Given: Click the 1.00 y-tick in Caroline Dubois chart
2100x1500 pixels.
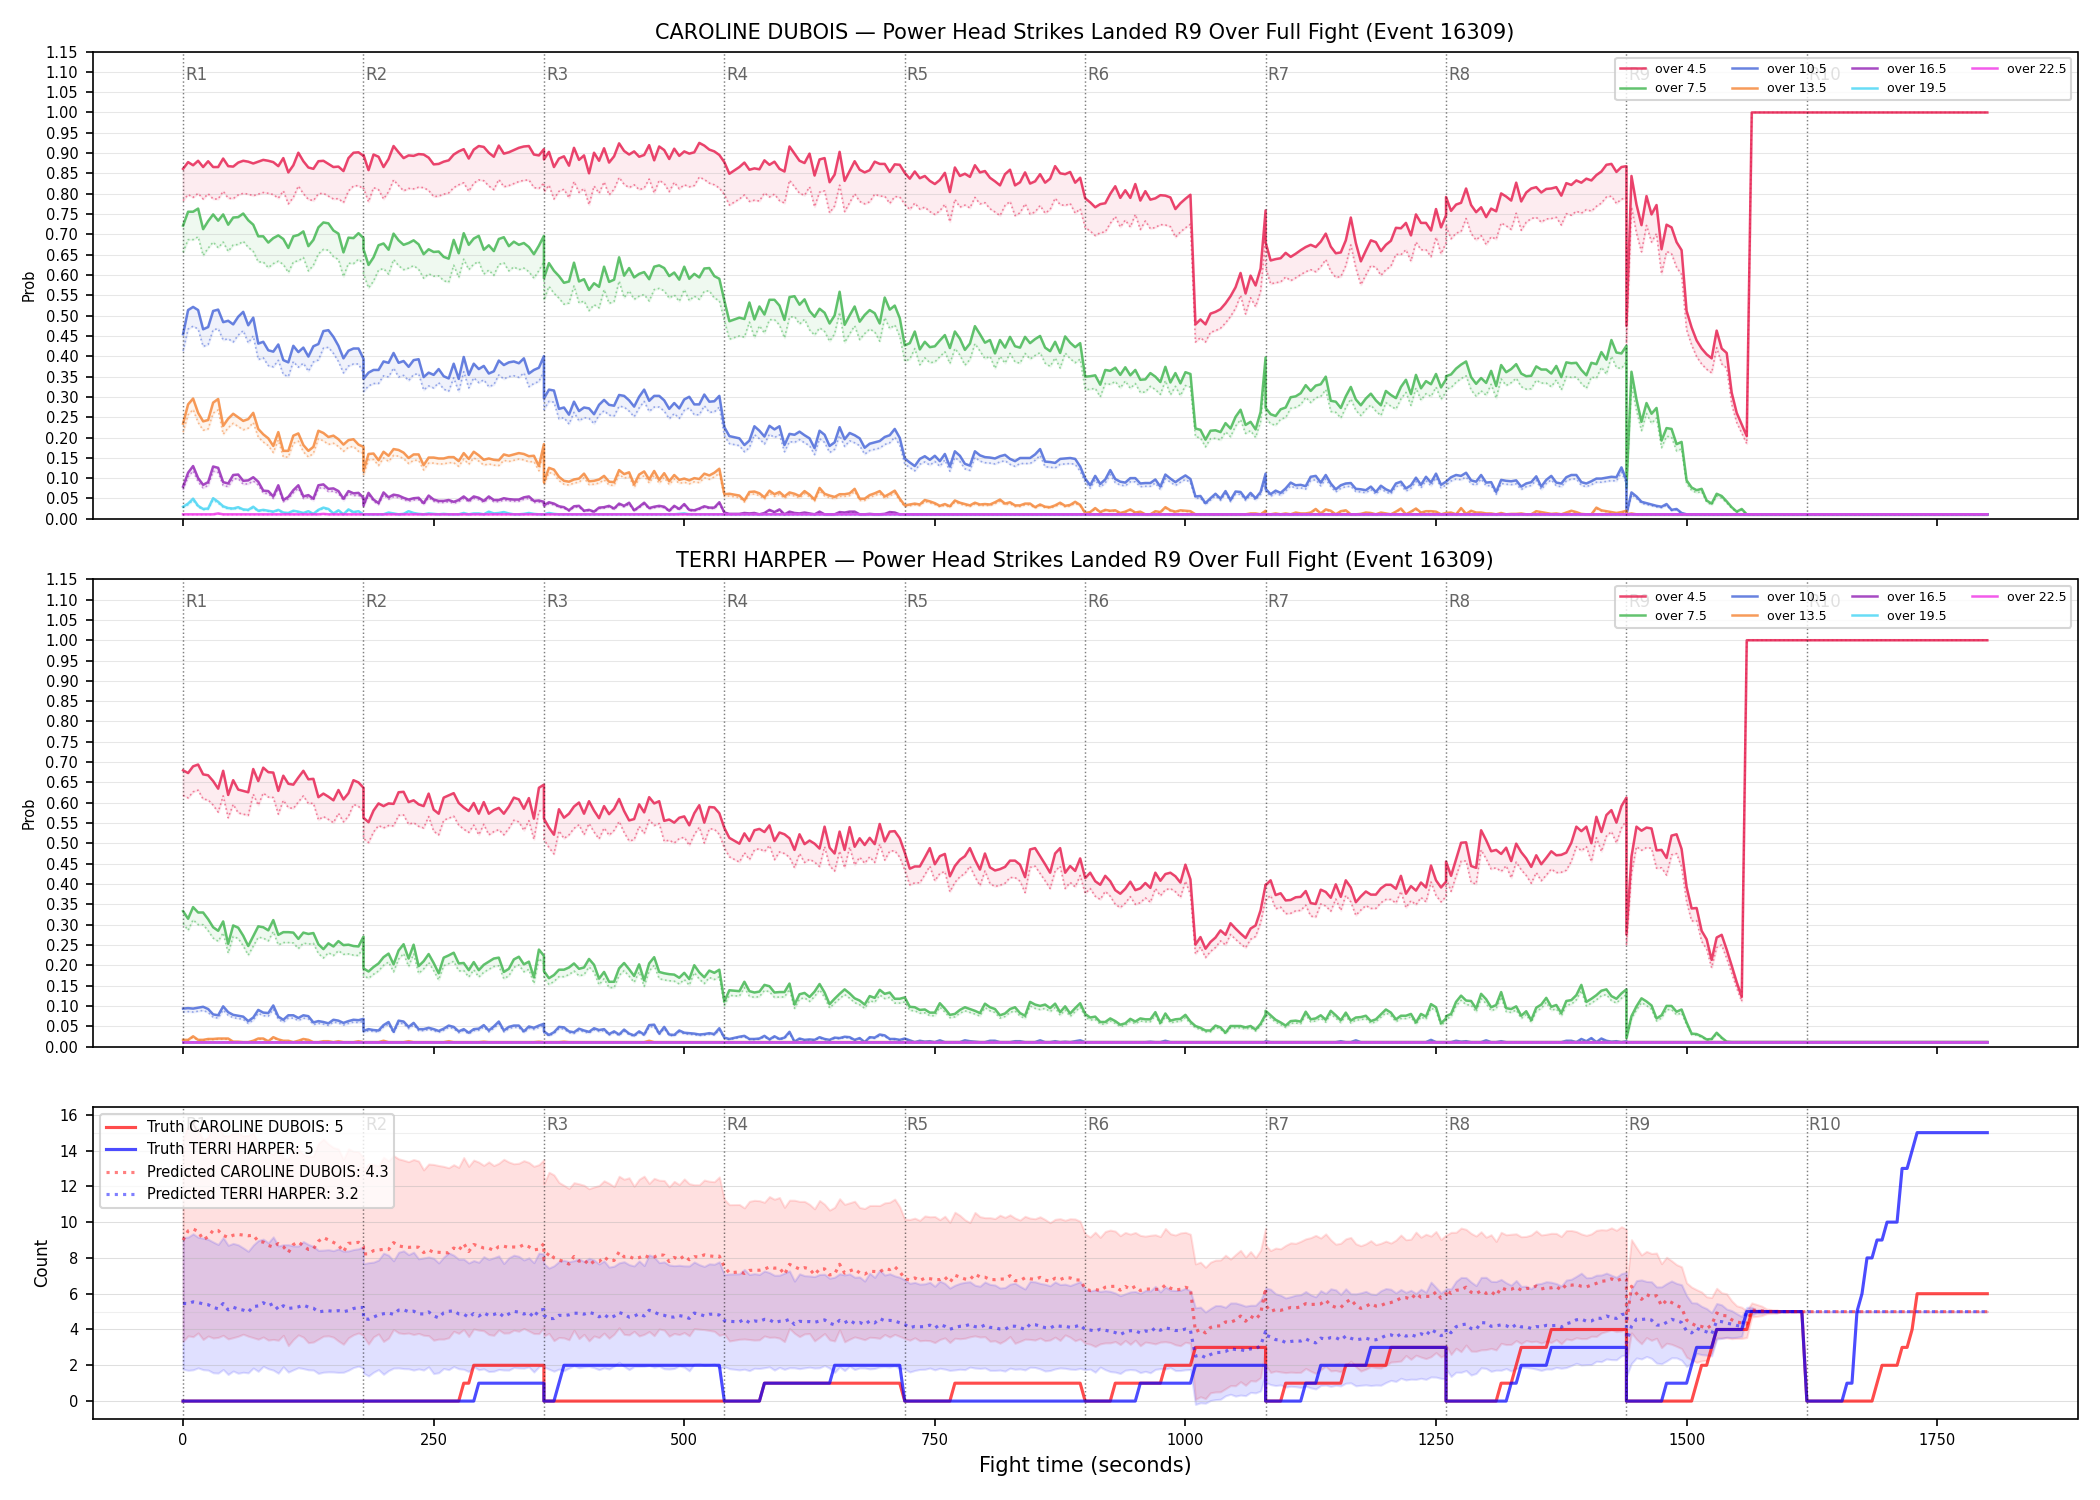Looking at the screenshot, I should pyautogui.click(x=61, y=113).
